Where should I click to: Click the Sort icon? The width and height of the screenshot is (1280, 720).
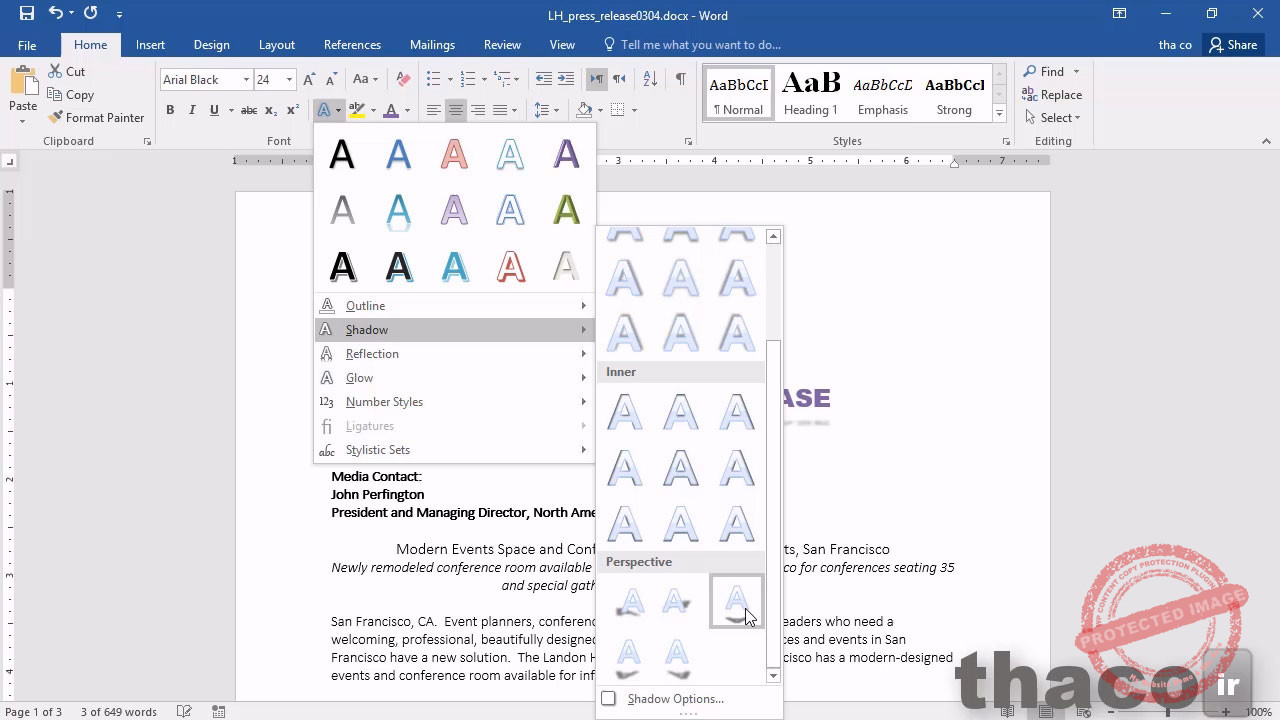tap(649, 78)
